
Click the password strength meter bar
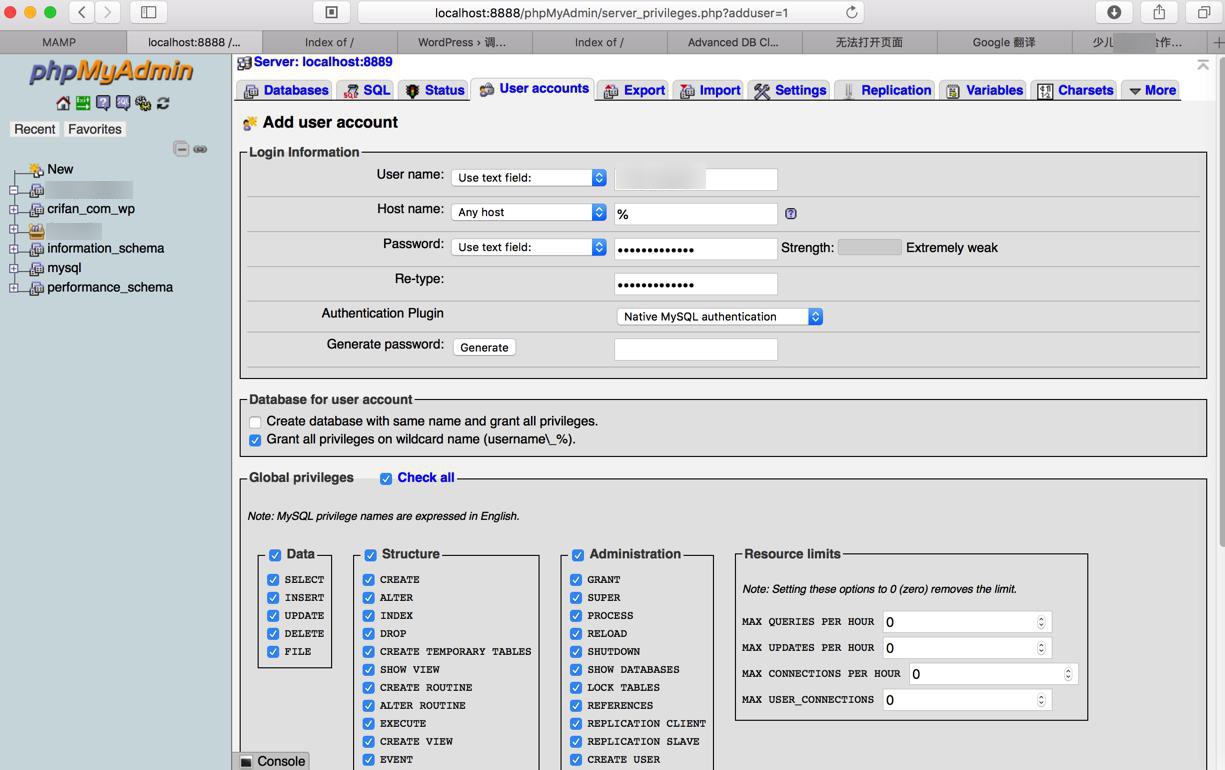[x=869, y=247]
